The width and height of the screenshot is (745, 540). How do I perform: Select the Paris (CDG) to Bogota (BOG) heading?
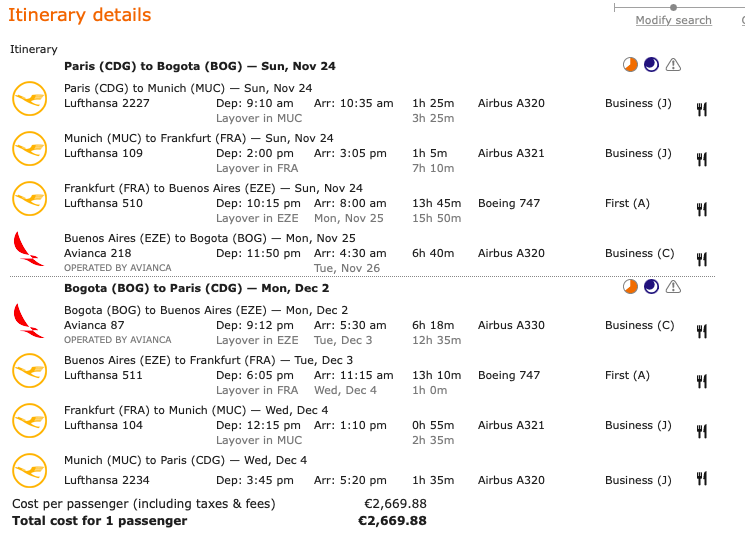(x=200, y=66)
